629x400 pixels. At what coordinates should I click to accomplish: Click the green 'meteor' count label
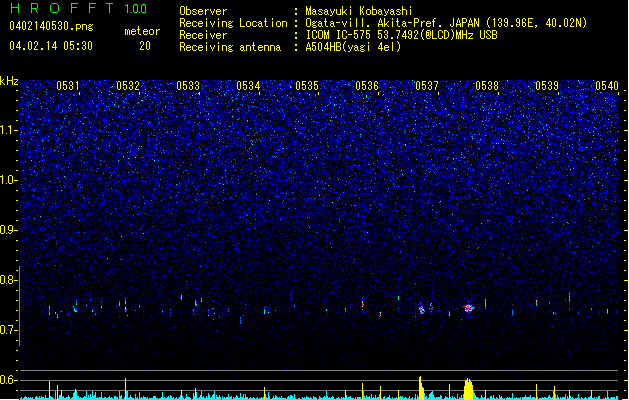(x=142, y=31)
